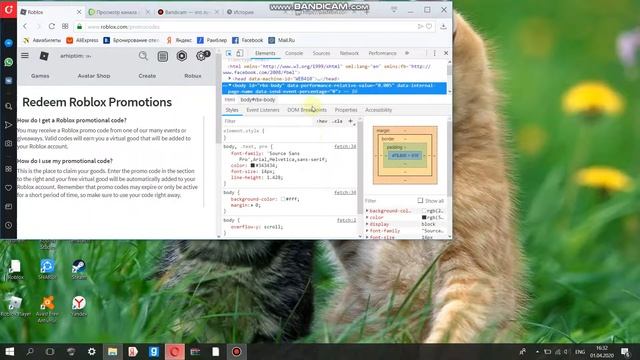
Task: Open Messenger in the Opera sidebar
Action: pos(9,43)
